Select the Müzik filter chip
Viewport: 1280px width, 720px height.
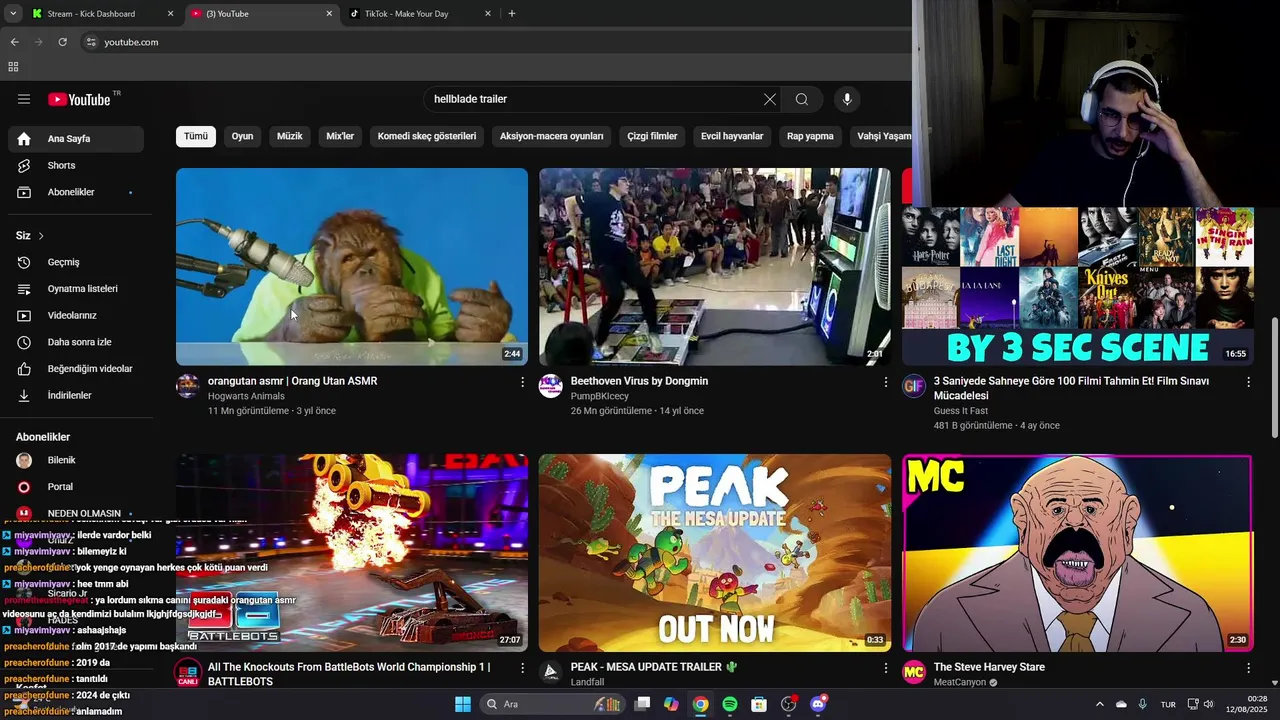[x=290, y=136]
